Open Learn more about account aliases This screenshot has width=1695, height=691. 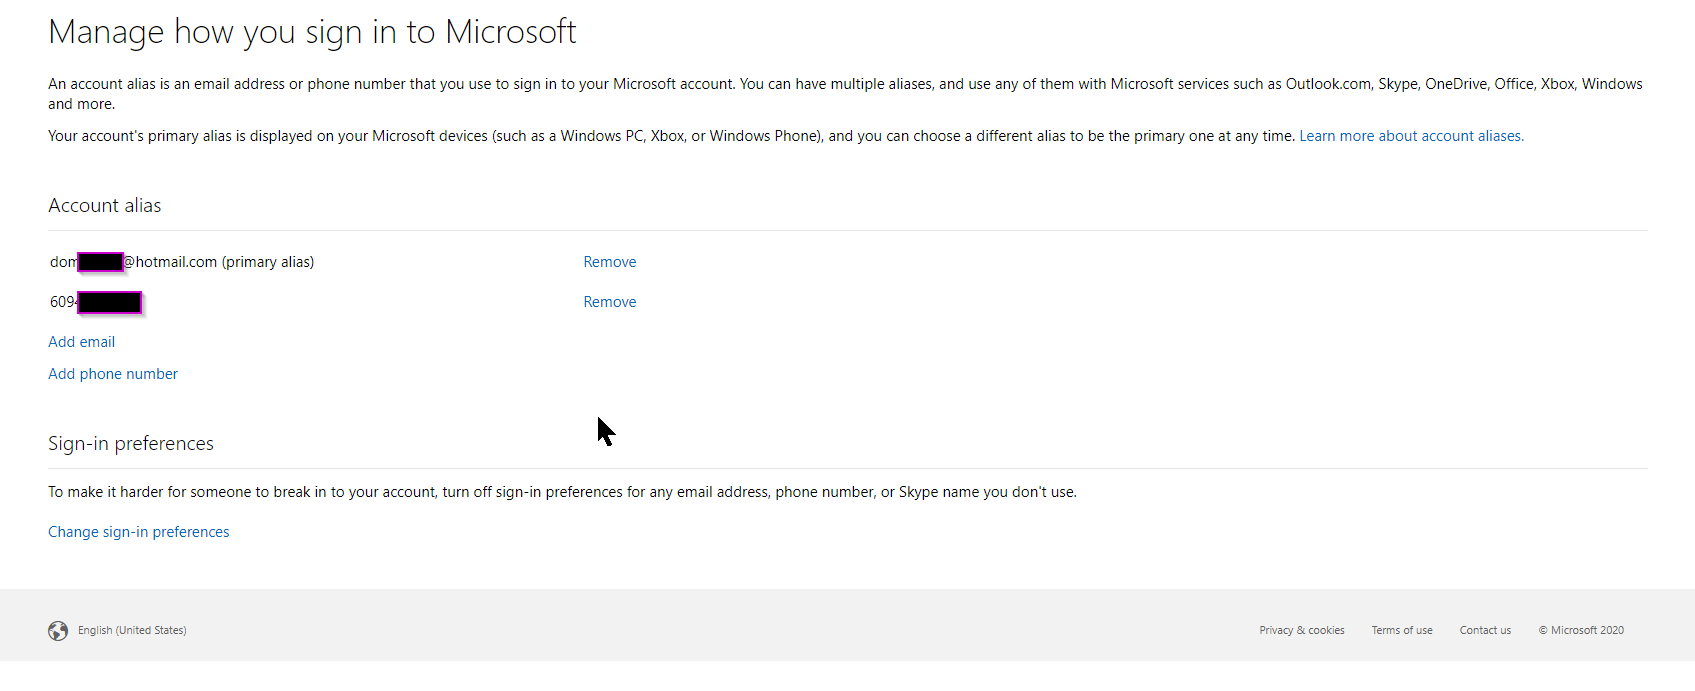(x=1411, y=136)
